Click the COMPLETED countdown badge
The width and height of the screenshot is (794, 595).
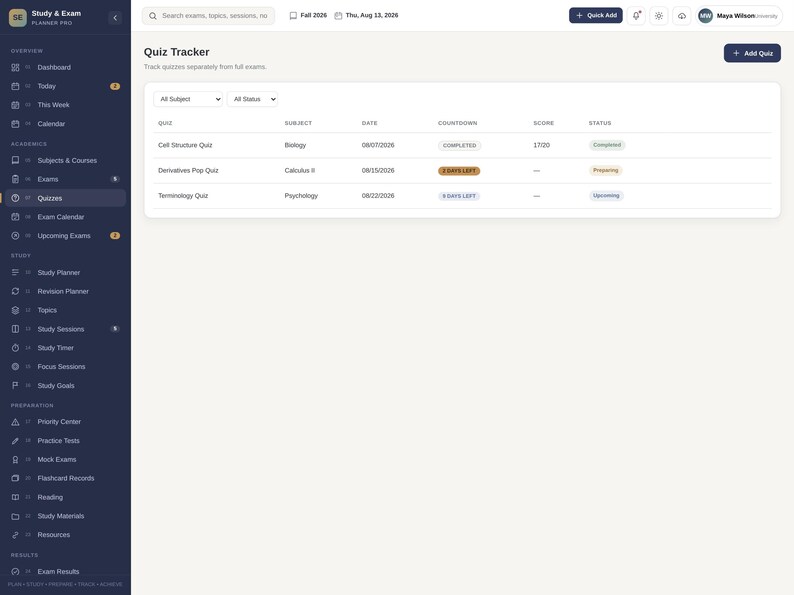point(459,146)
